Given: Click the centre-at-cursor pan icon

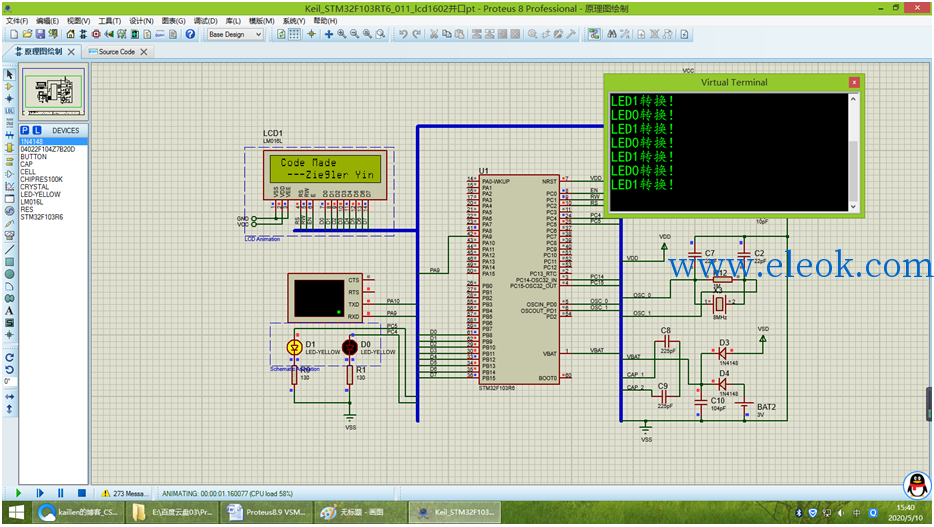Looking at the screenshot, I should point(328,34).
